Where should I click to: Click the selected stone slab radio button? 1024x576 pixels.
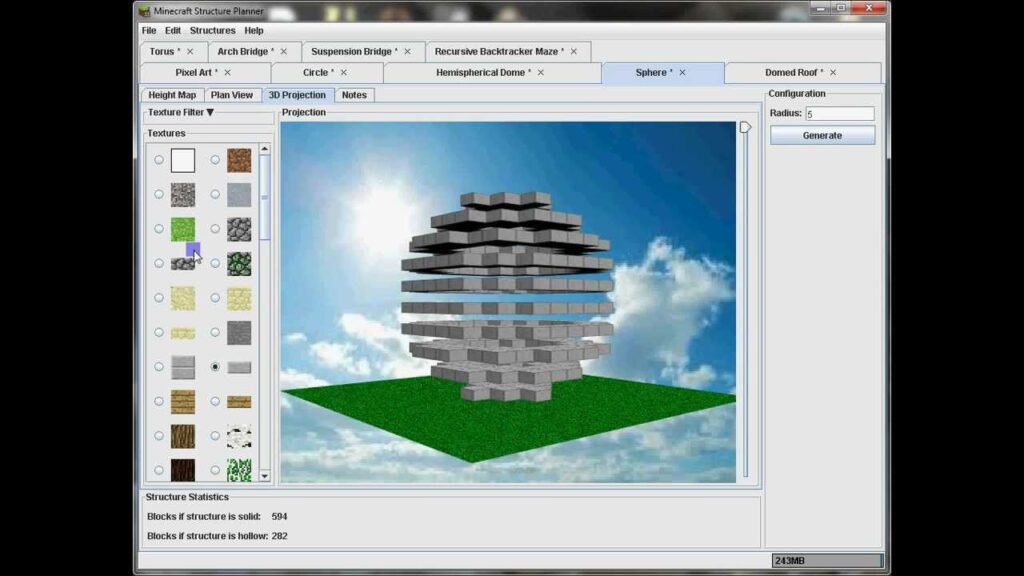point(215,367)
